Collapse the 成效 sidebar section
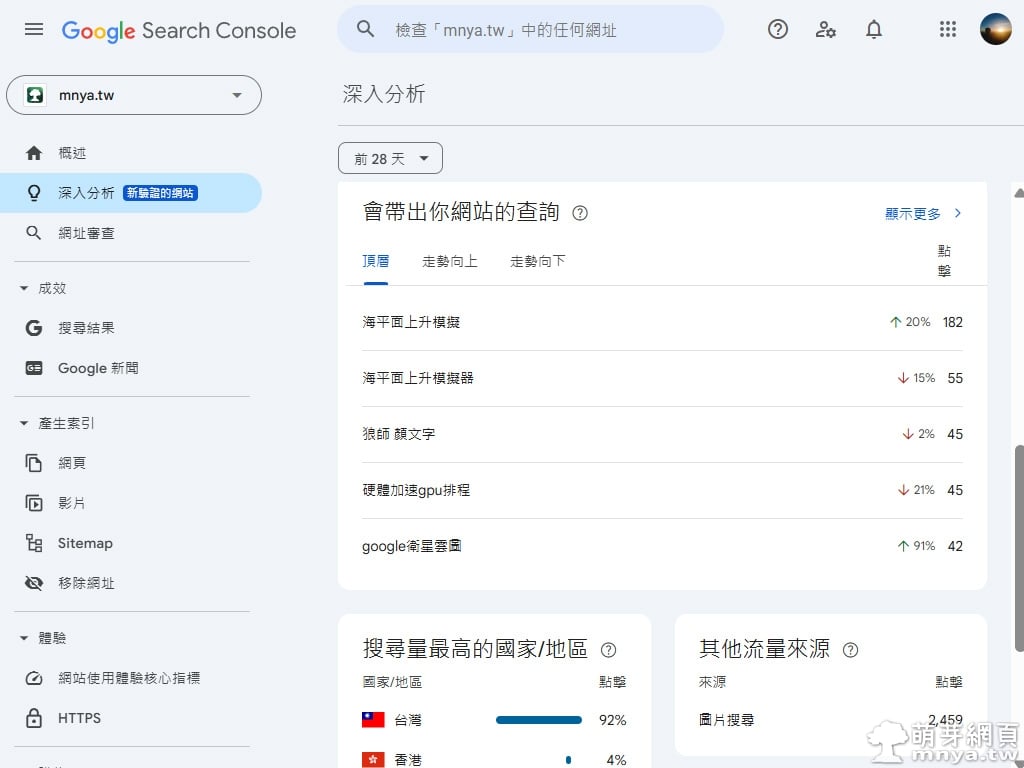 click(25, 288)
